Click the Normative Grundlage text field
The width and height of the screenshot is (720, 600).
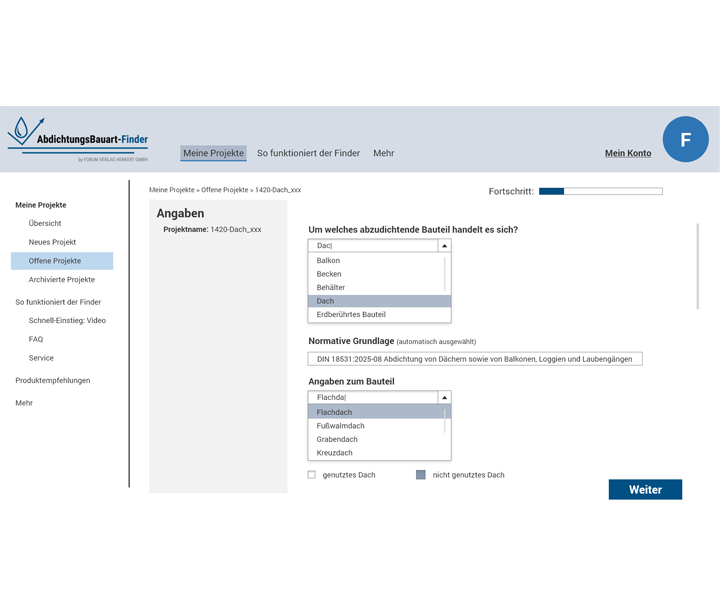[475, 359]
